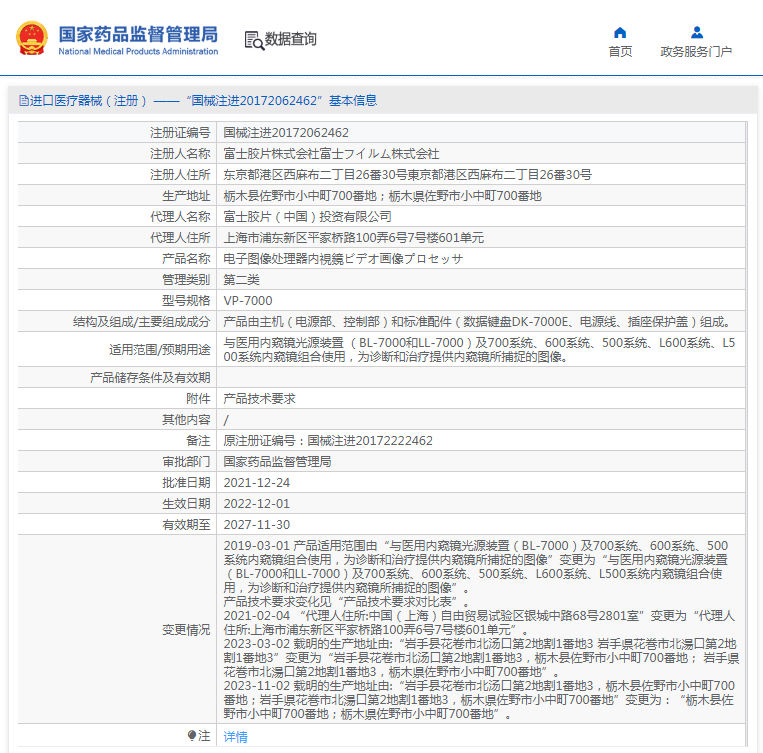763x753 pixels.
Task: Click 国家药品监督管理局 site title
Action: 138,34
